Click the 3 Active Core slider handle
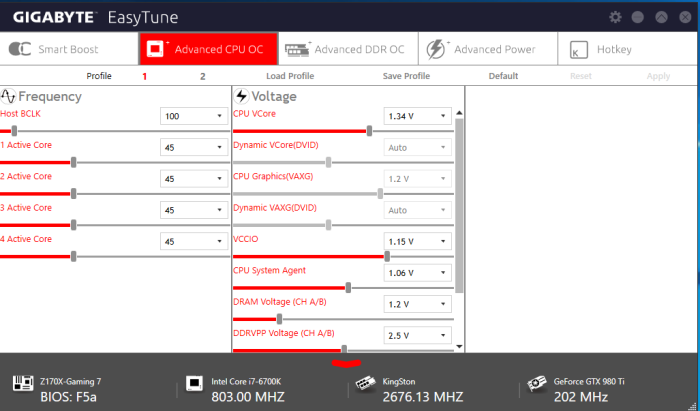This screenshot has width=700, height=411. click(74, 225)
